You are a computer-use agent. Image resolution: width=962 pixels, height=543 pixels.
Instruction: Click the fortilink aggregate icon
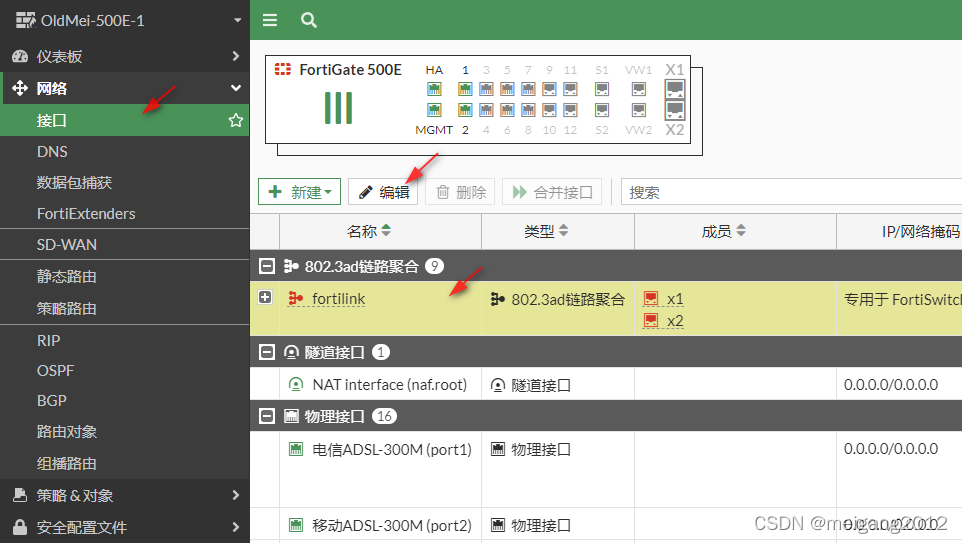pyautogui.click(x=296, y=298)
